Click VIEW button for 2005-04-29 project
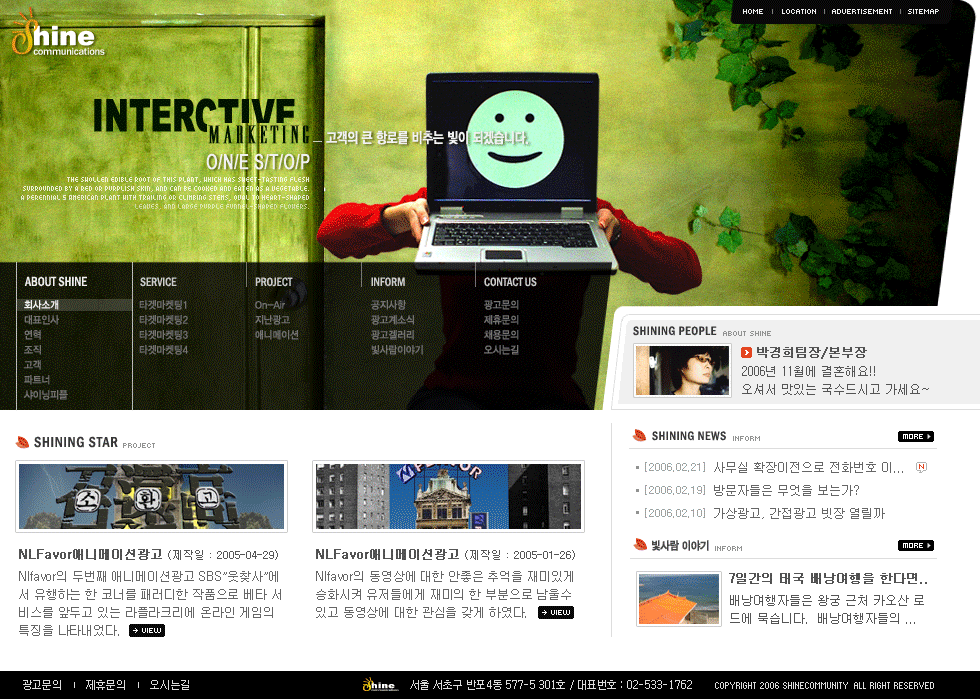This screenshot has width=980, height=699. point(147,631)
